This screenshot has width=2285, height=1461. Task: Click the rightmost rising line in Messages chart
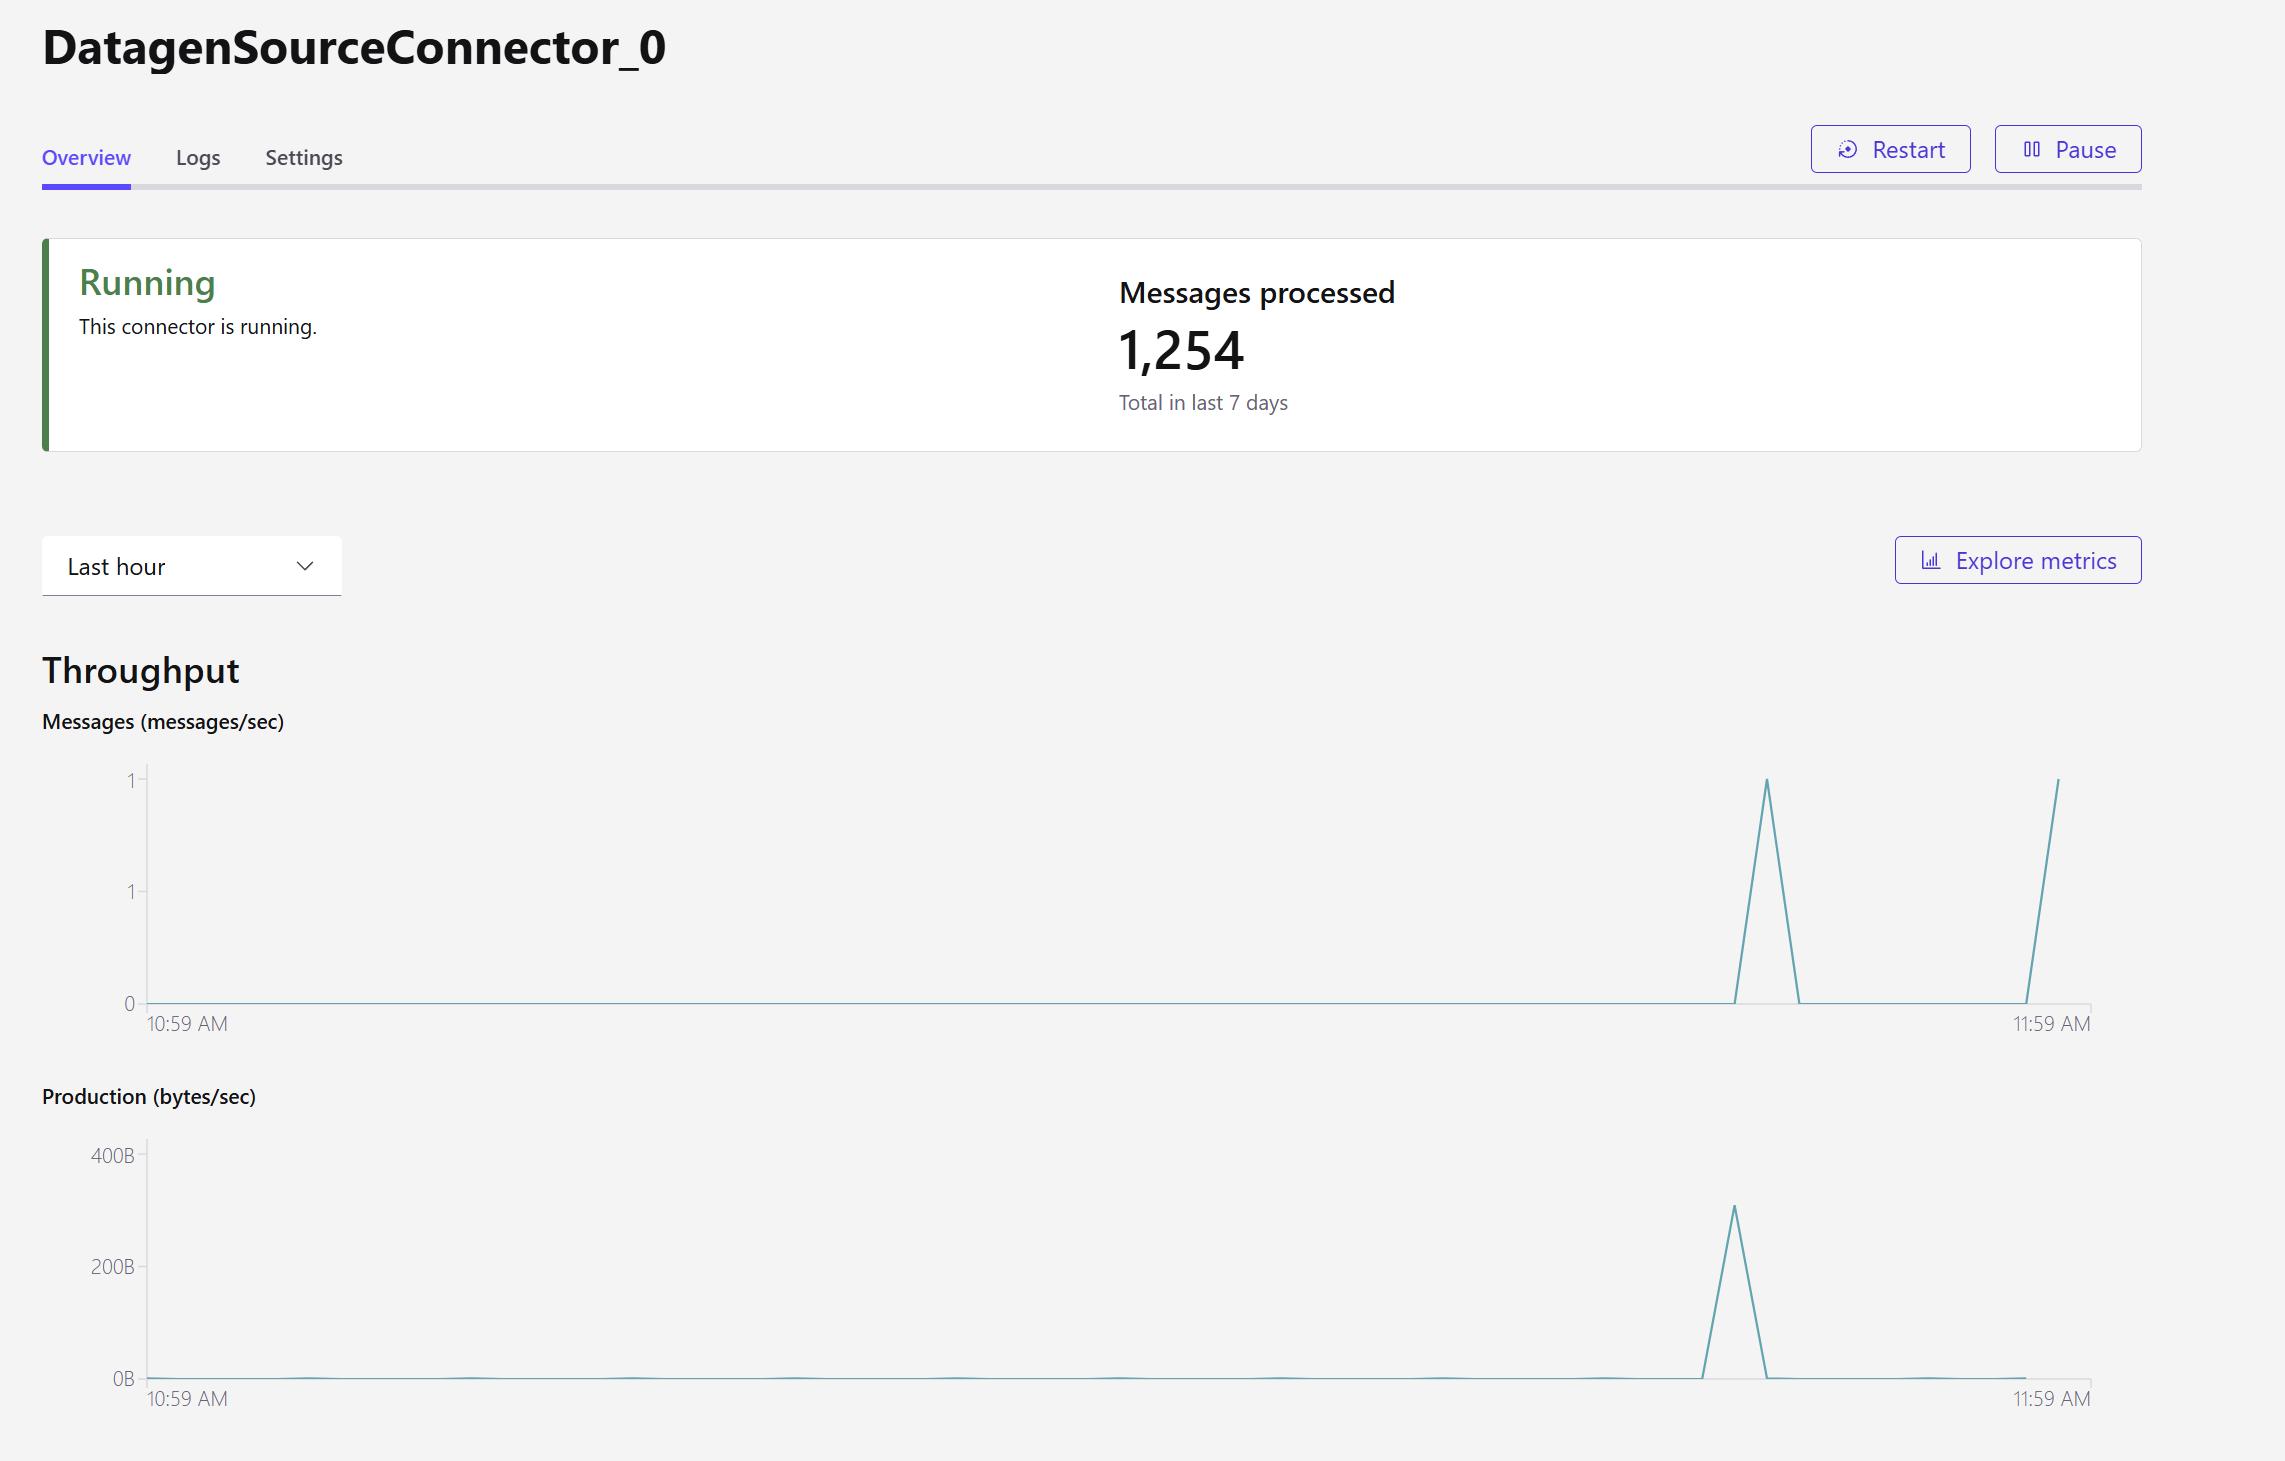coord(2043,890)
